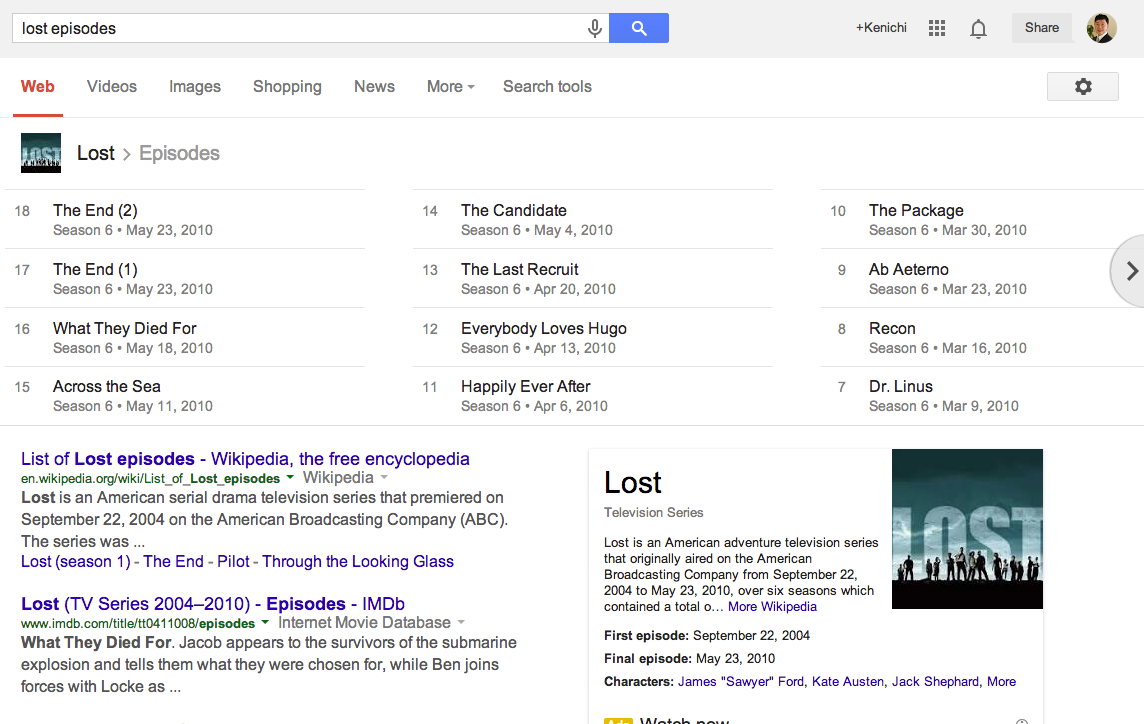1144x724 pixels.
Task: Click the +Kenichi profile link
Action: click(881, 28)
